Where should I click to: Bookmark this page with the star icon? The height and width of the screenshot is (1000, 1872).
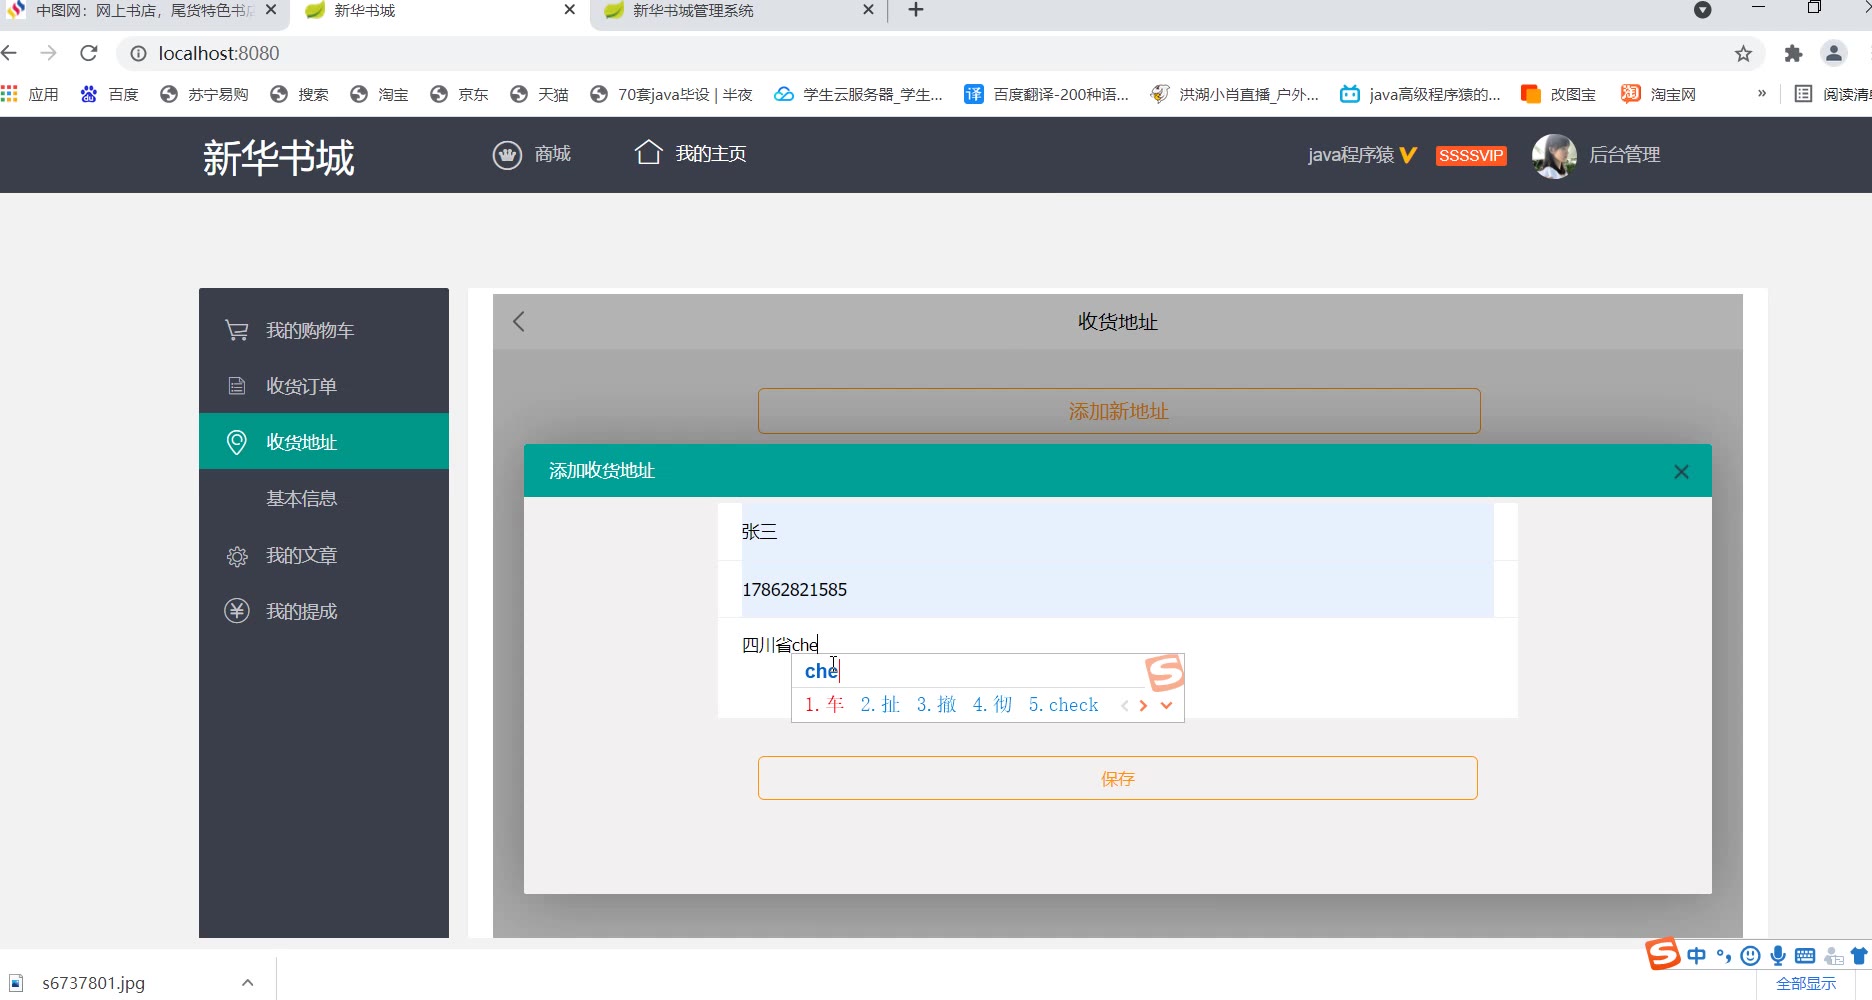1743,54
